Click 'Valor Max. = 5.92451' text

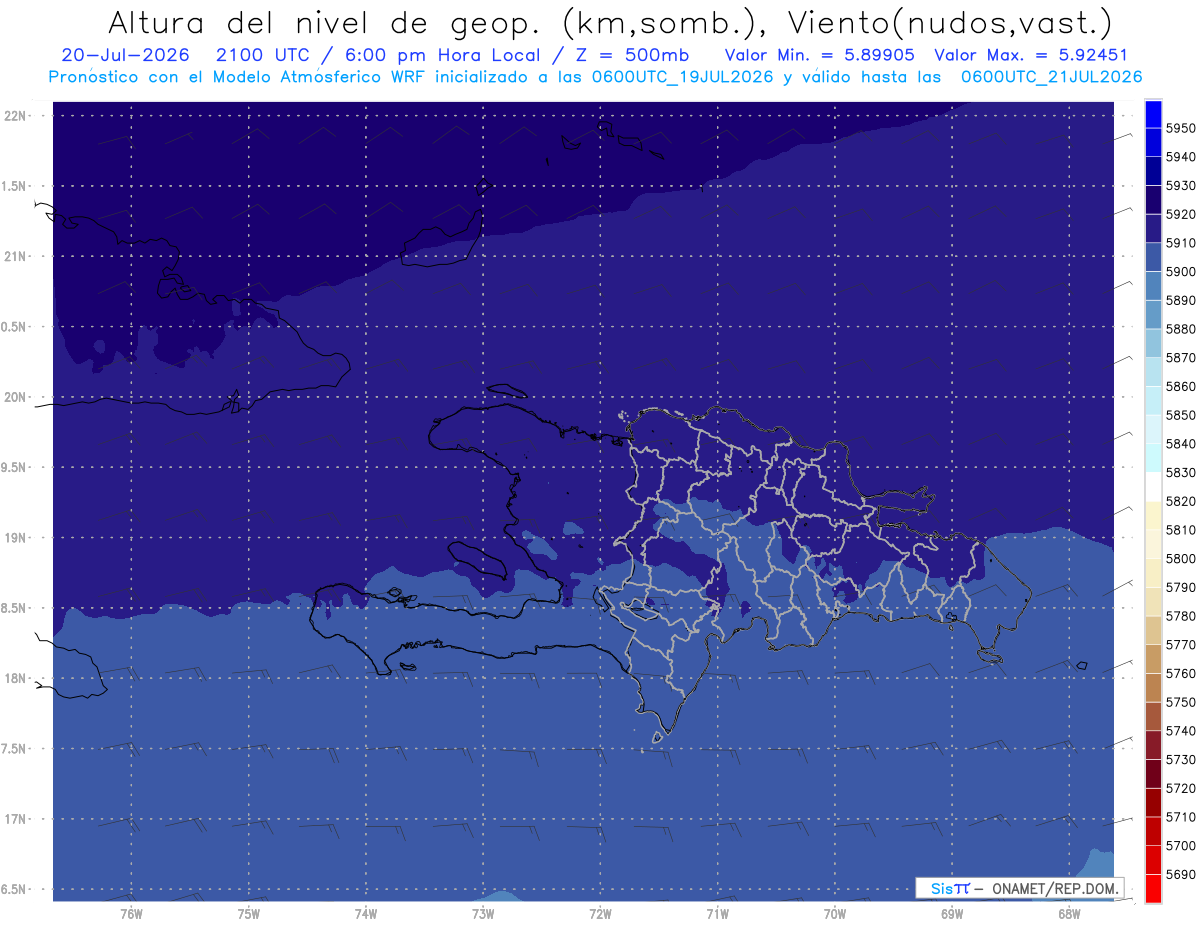tap(1030, 55)
